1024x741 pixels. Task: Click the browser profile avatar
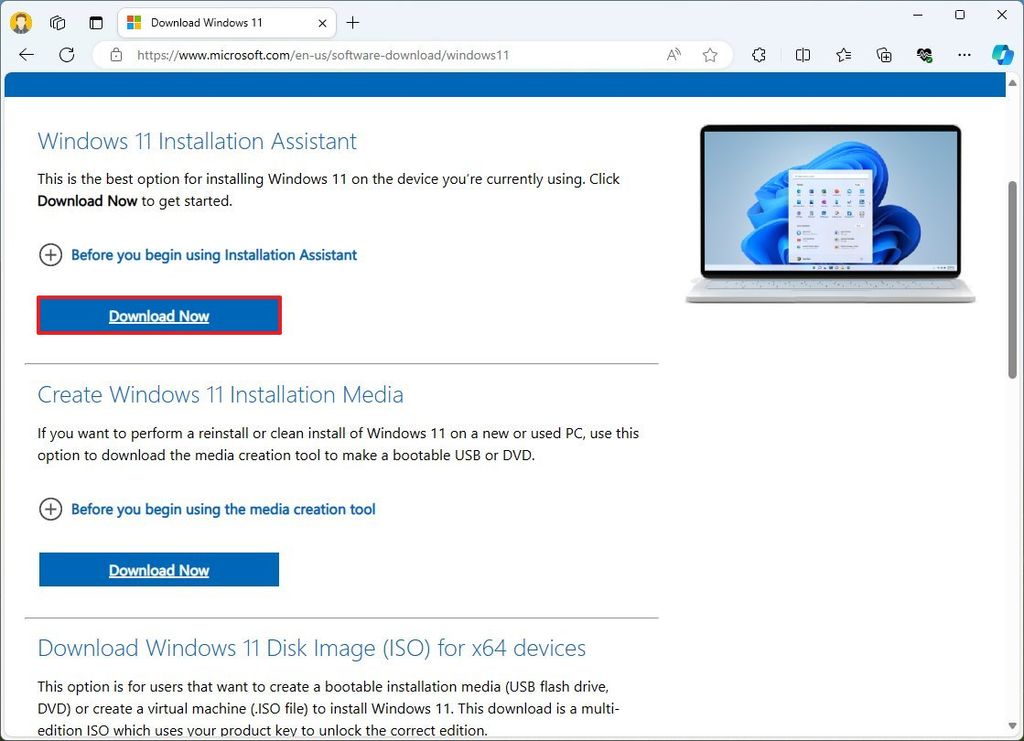tap(20, 22)
